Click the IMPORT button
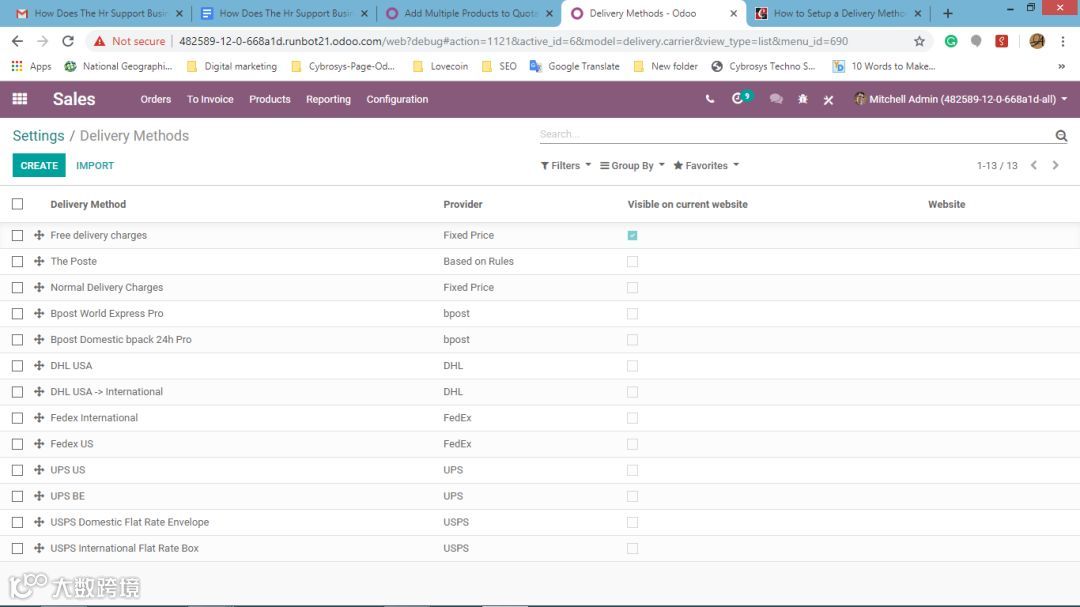Image resolution: width=1080 pixels, height=607 pixels. [x=95, y=165]
